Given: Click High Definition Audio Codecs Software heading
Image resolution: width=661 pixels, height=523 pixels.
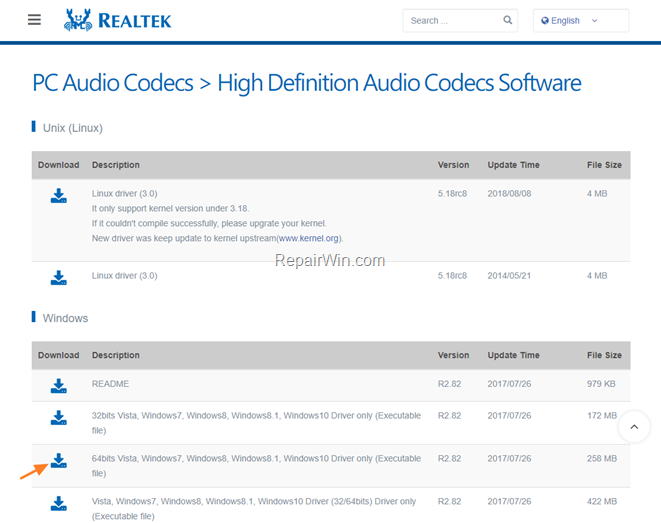Looking at the screenshot, I should pos(399,83).
